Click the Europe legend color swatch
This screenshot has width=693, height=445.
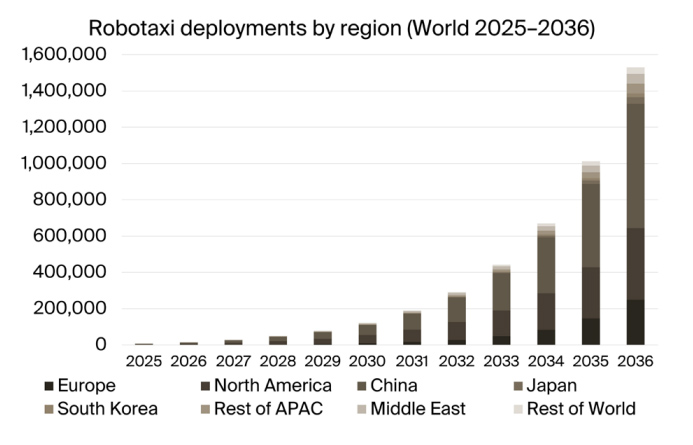click(49, 386)
